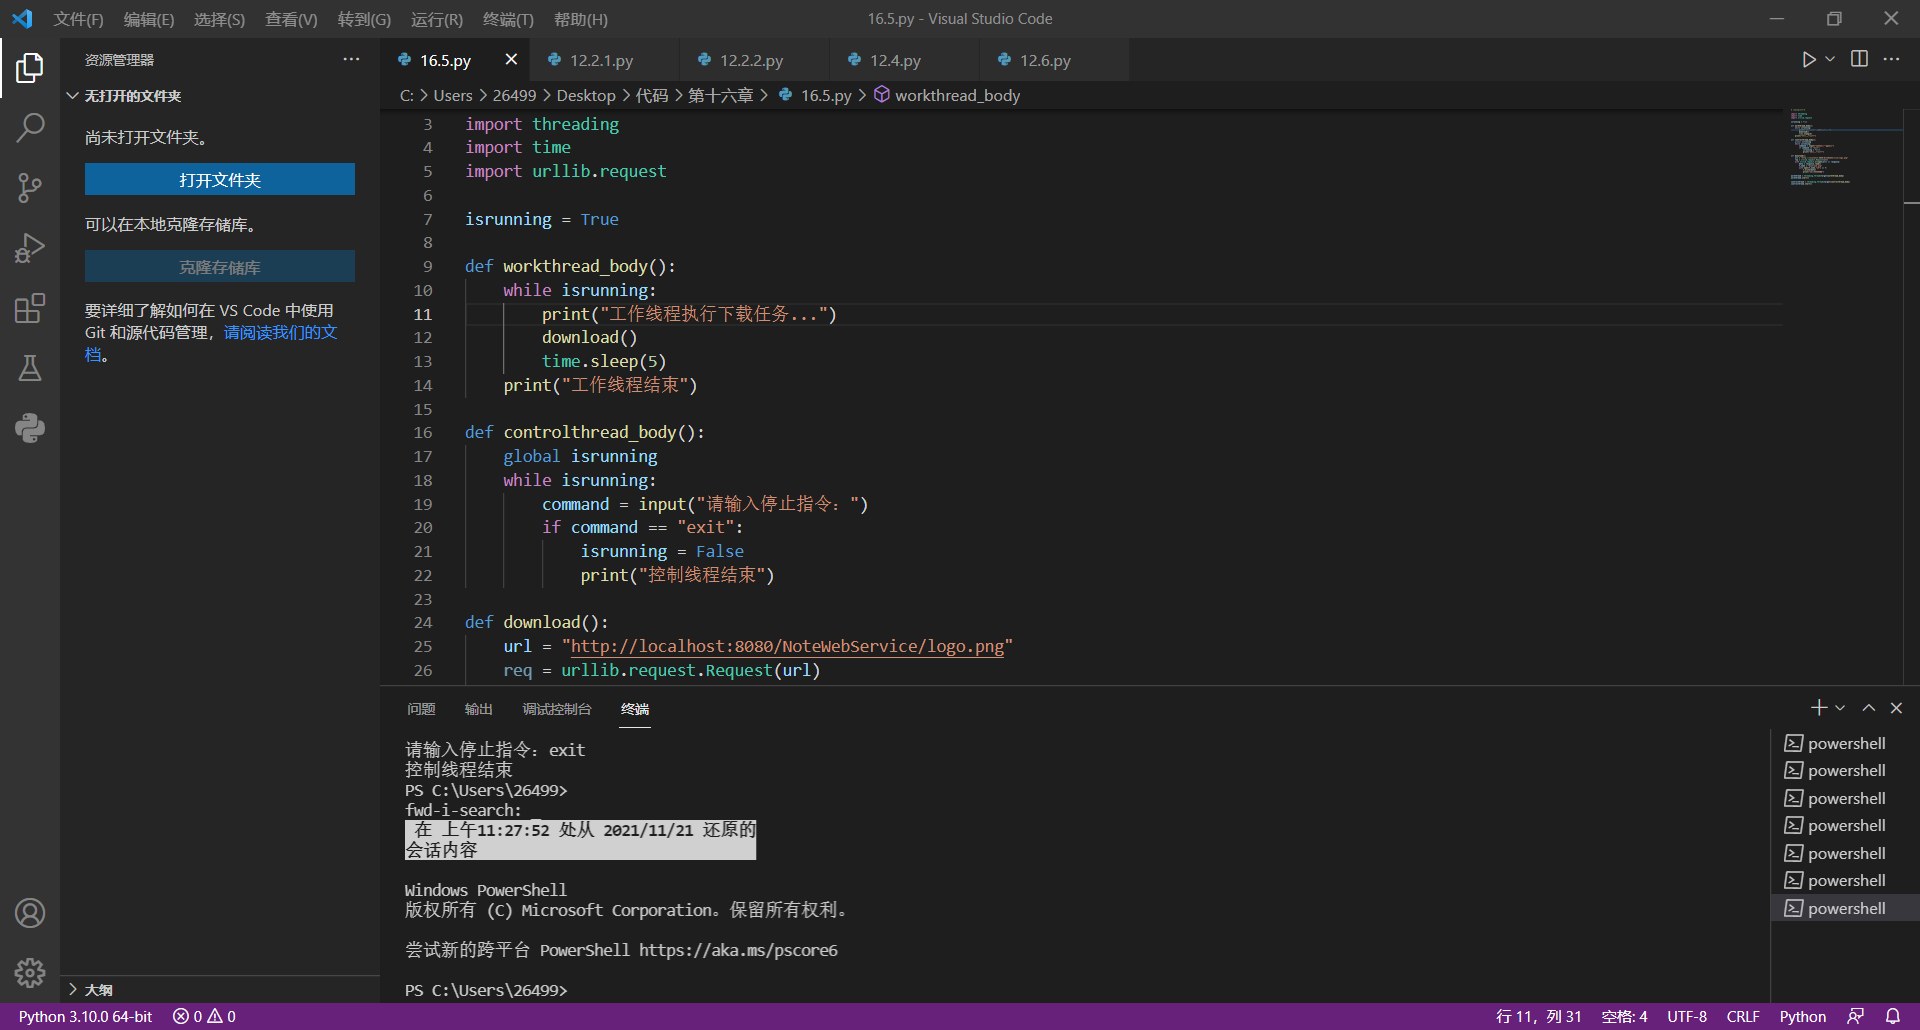1920x1030 pixels.
Task: Collapse the 无打开的文件夹 section
Action: click(x=73, y=96)
